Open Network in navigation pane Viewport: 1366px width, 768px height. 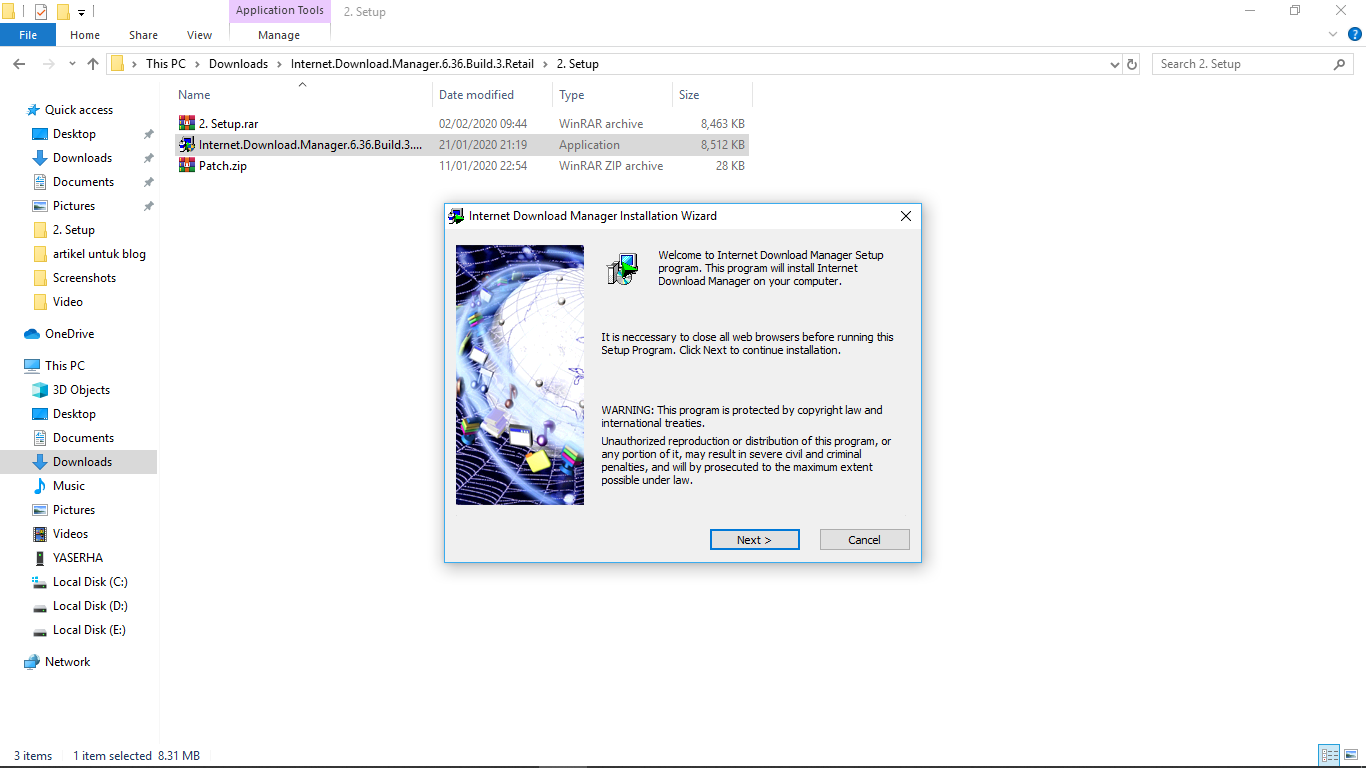coord(67,662)
